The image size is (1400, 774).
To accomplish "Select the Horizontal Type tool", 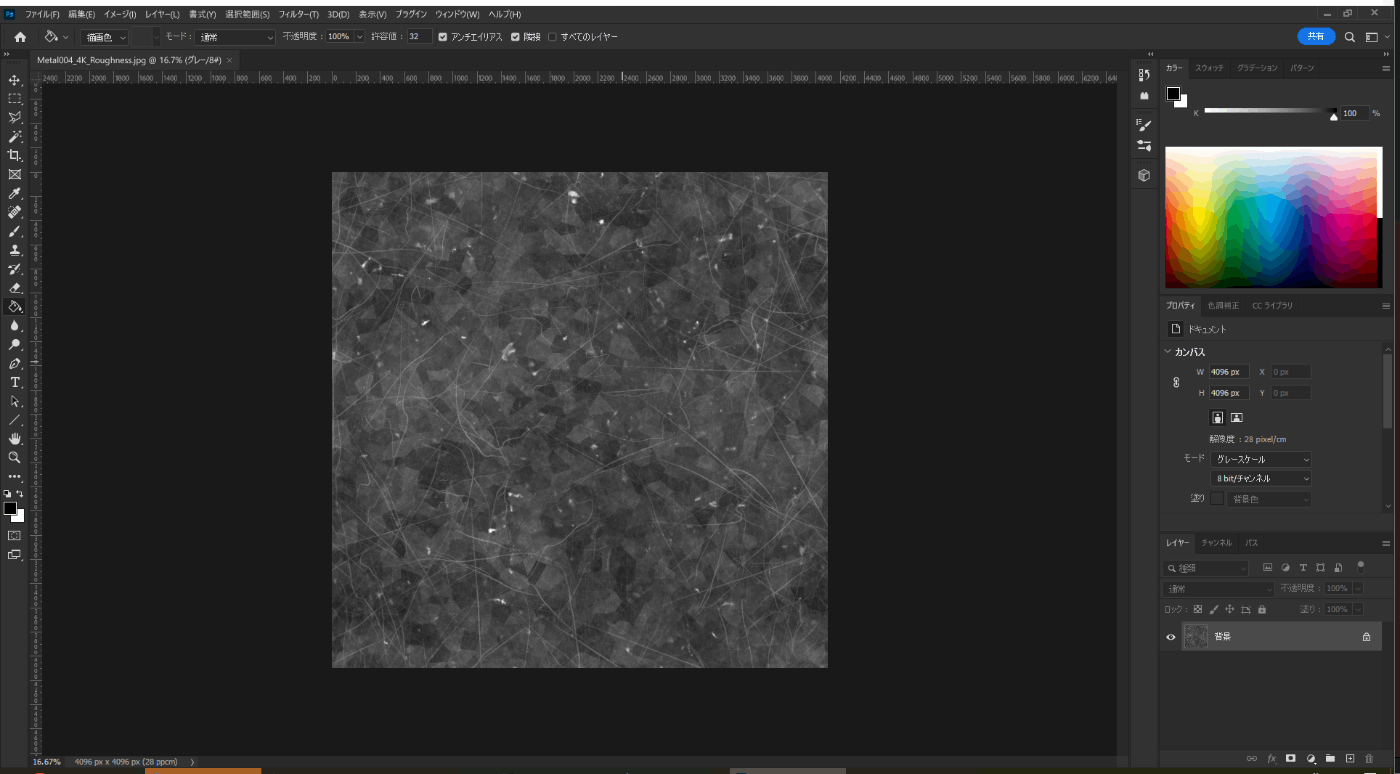I will pos(14,382).
